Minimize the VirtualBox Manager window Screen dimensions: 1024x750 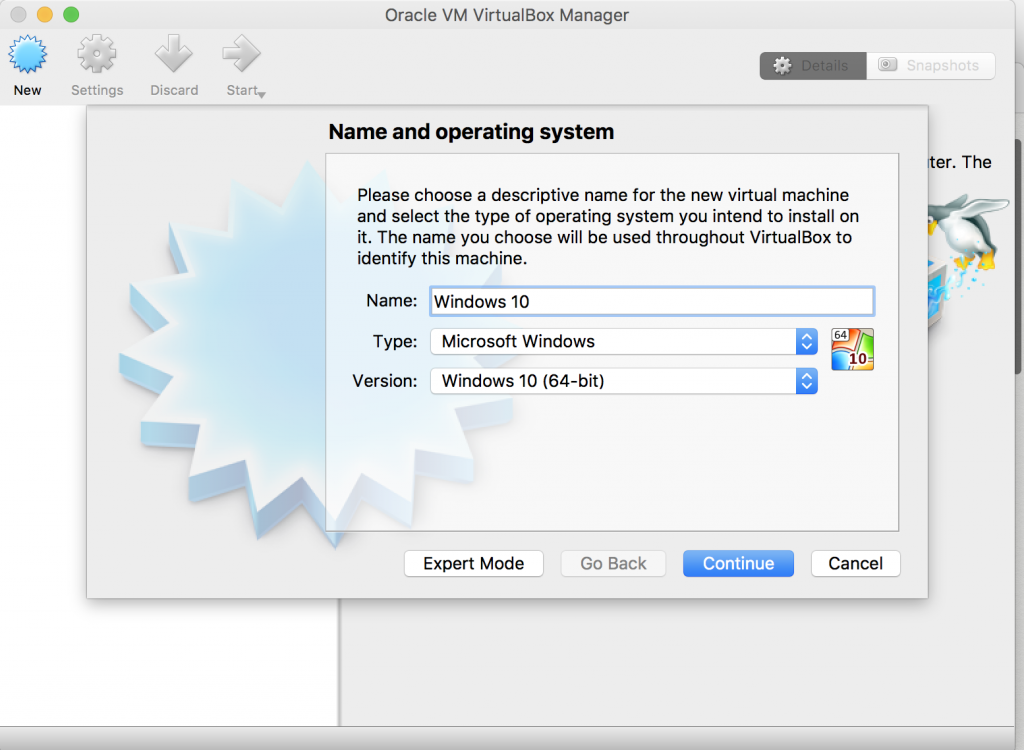tap(44, 14)
